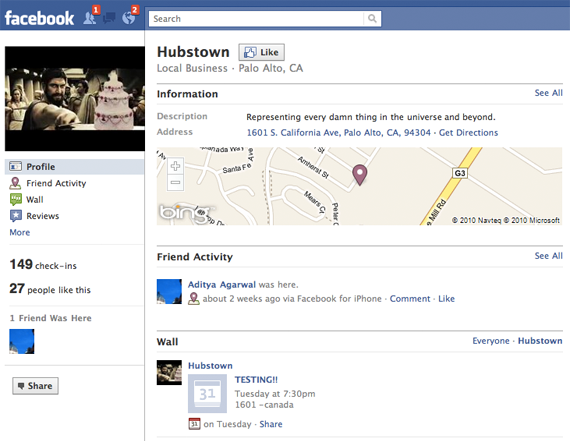
Task: Open the messages icon in header
Action: click(x=109, y=18)
